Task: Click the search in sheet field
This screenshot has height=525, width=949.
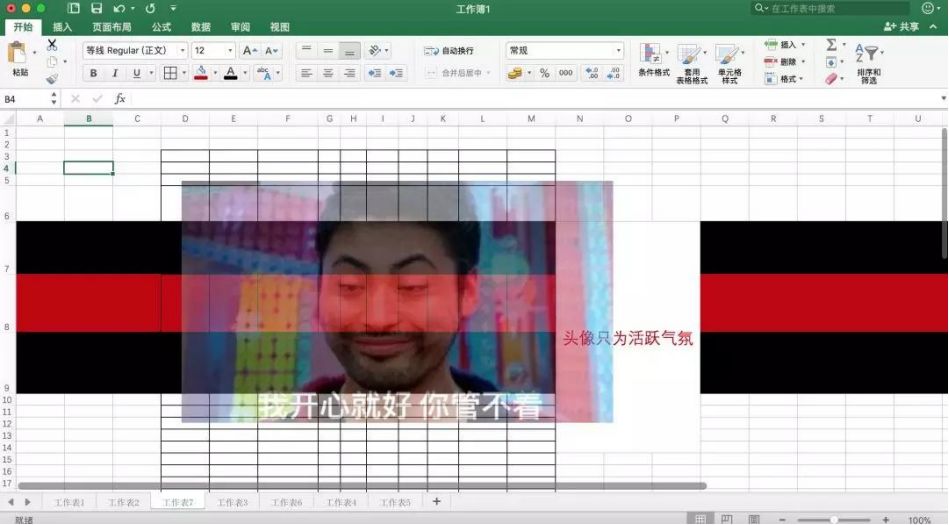Action: pyautogui.click(x=830, y=8)
